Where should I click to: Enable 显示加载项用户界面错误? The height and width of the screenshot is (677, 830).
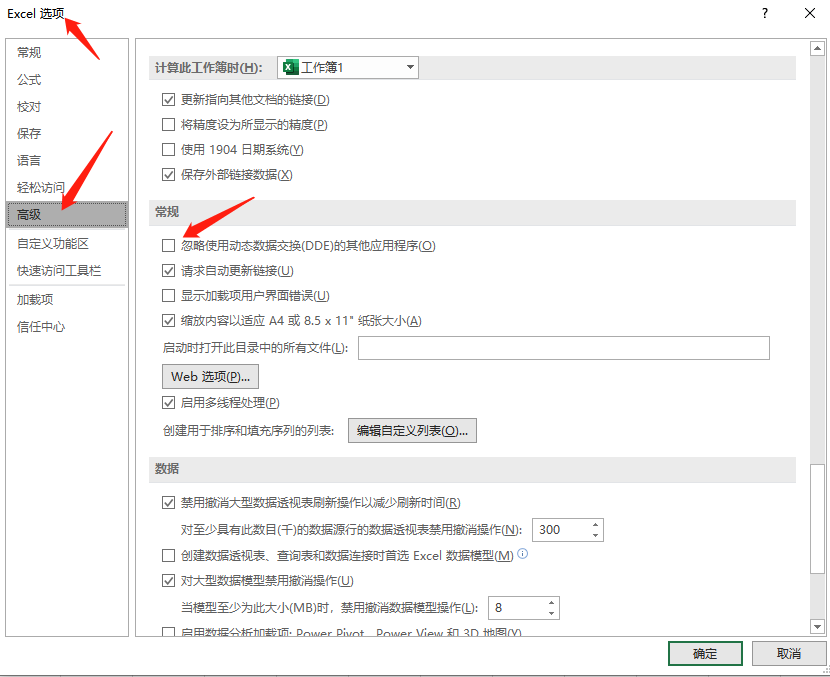coord(168,295)
